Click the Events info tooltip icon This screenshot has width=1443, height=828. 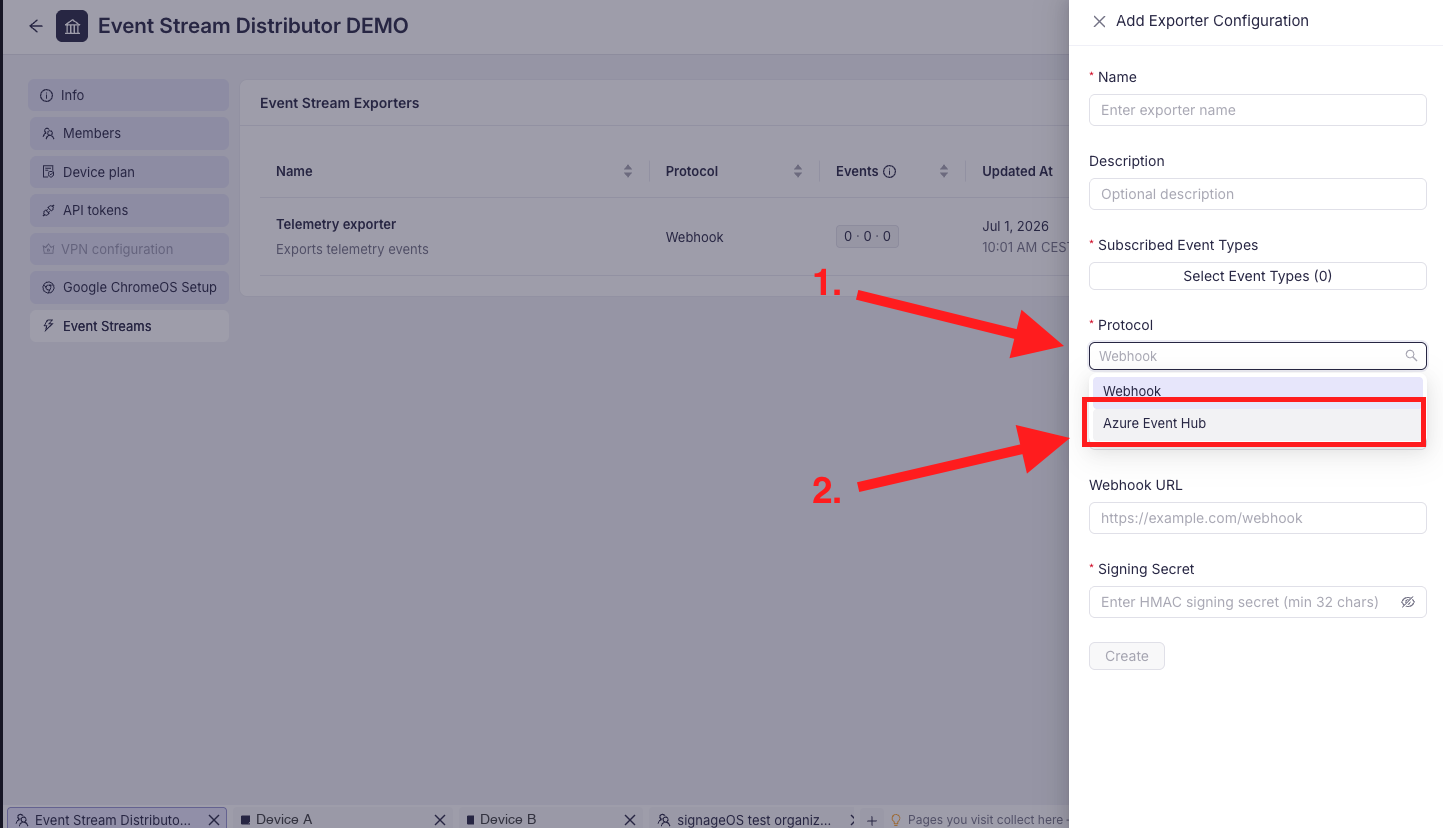890,171
